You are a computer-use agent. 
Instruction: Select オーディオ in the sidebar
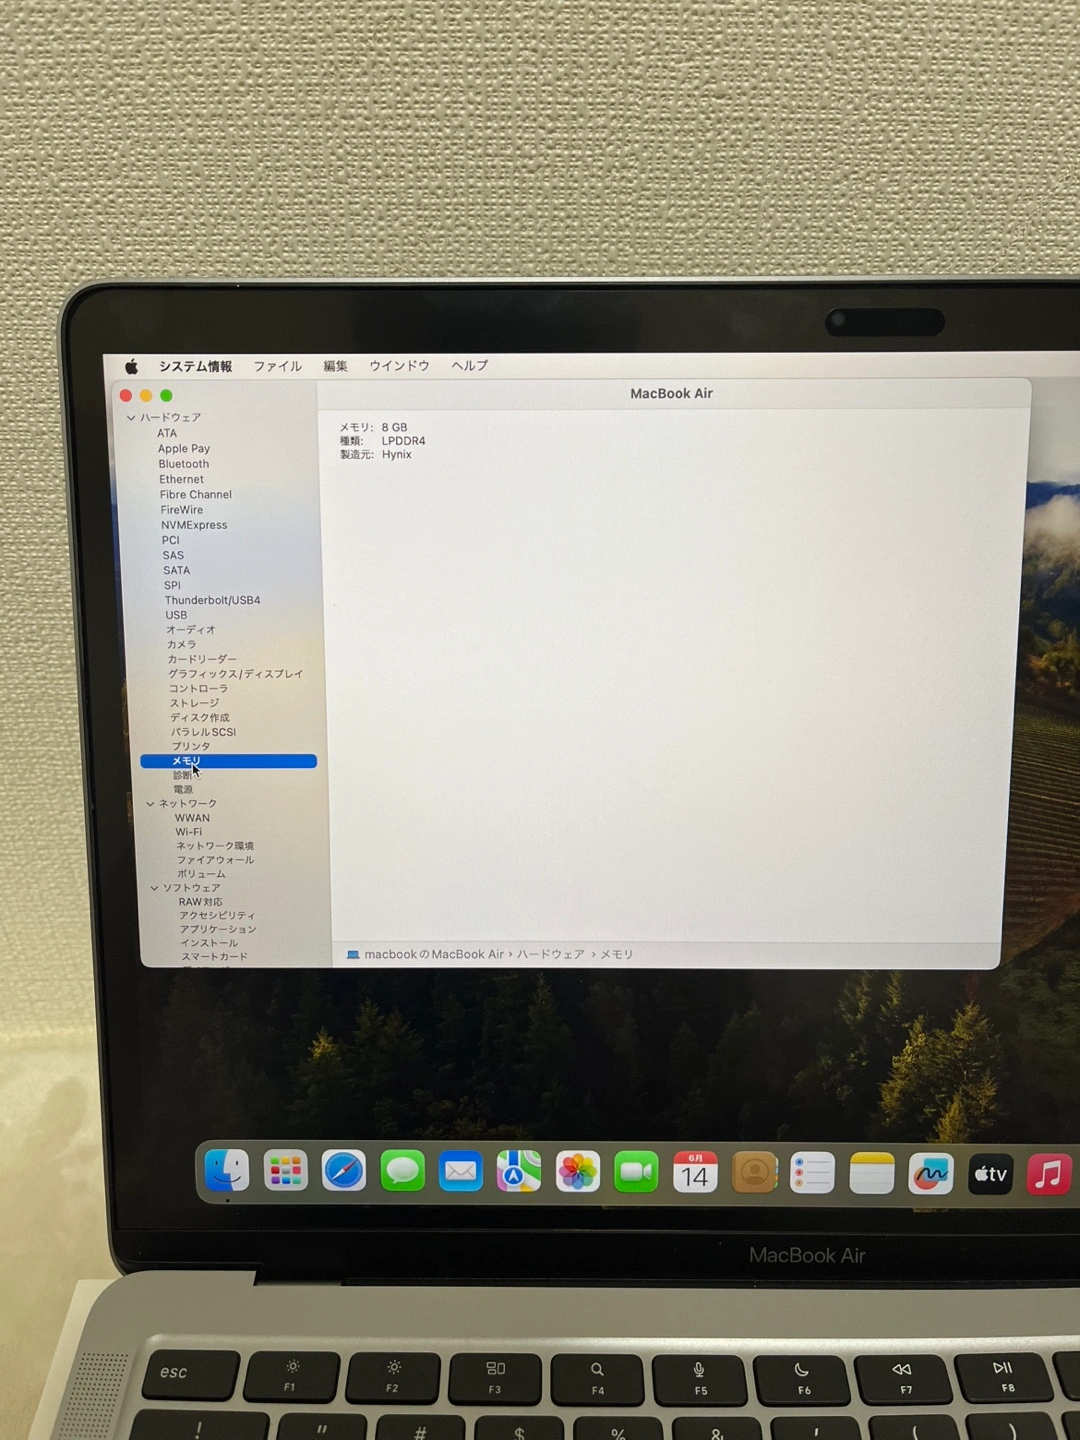click(191, 630)
